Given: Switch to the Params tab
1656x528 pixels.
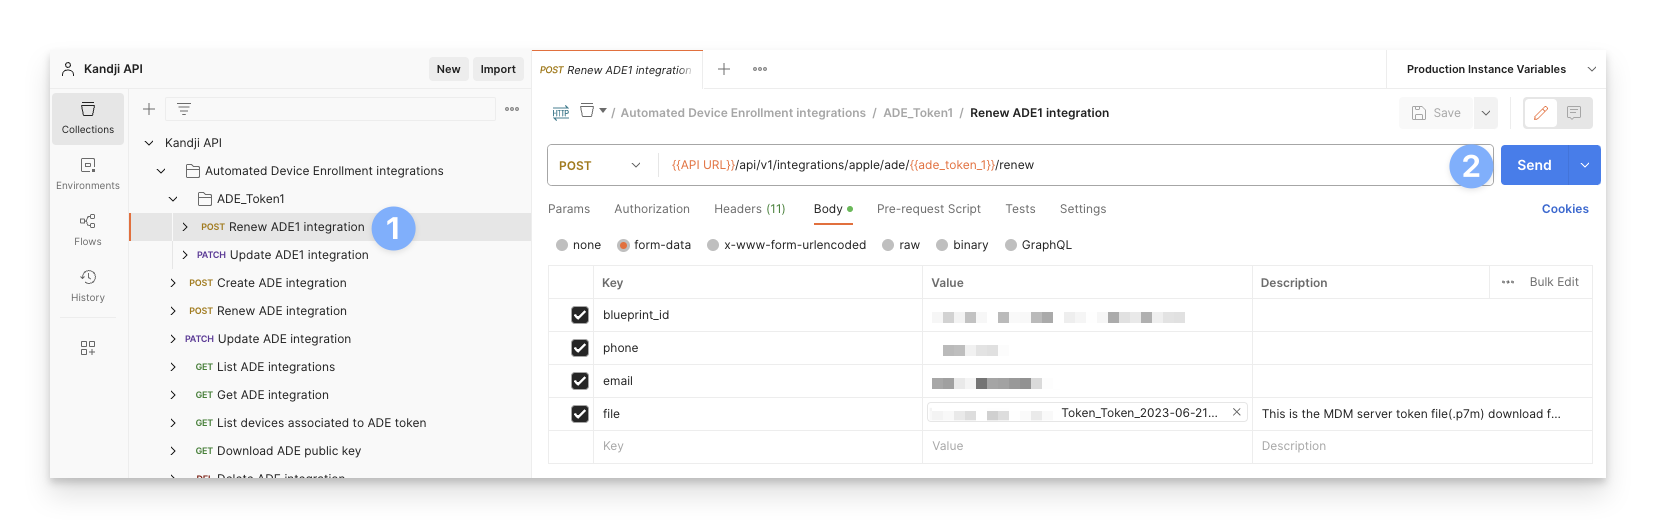Looking at the screenshot, I should 569,209.
